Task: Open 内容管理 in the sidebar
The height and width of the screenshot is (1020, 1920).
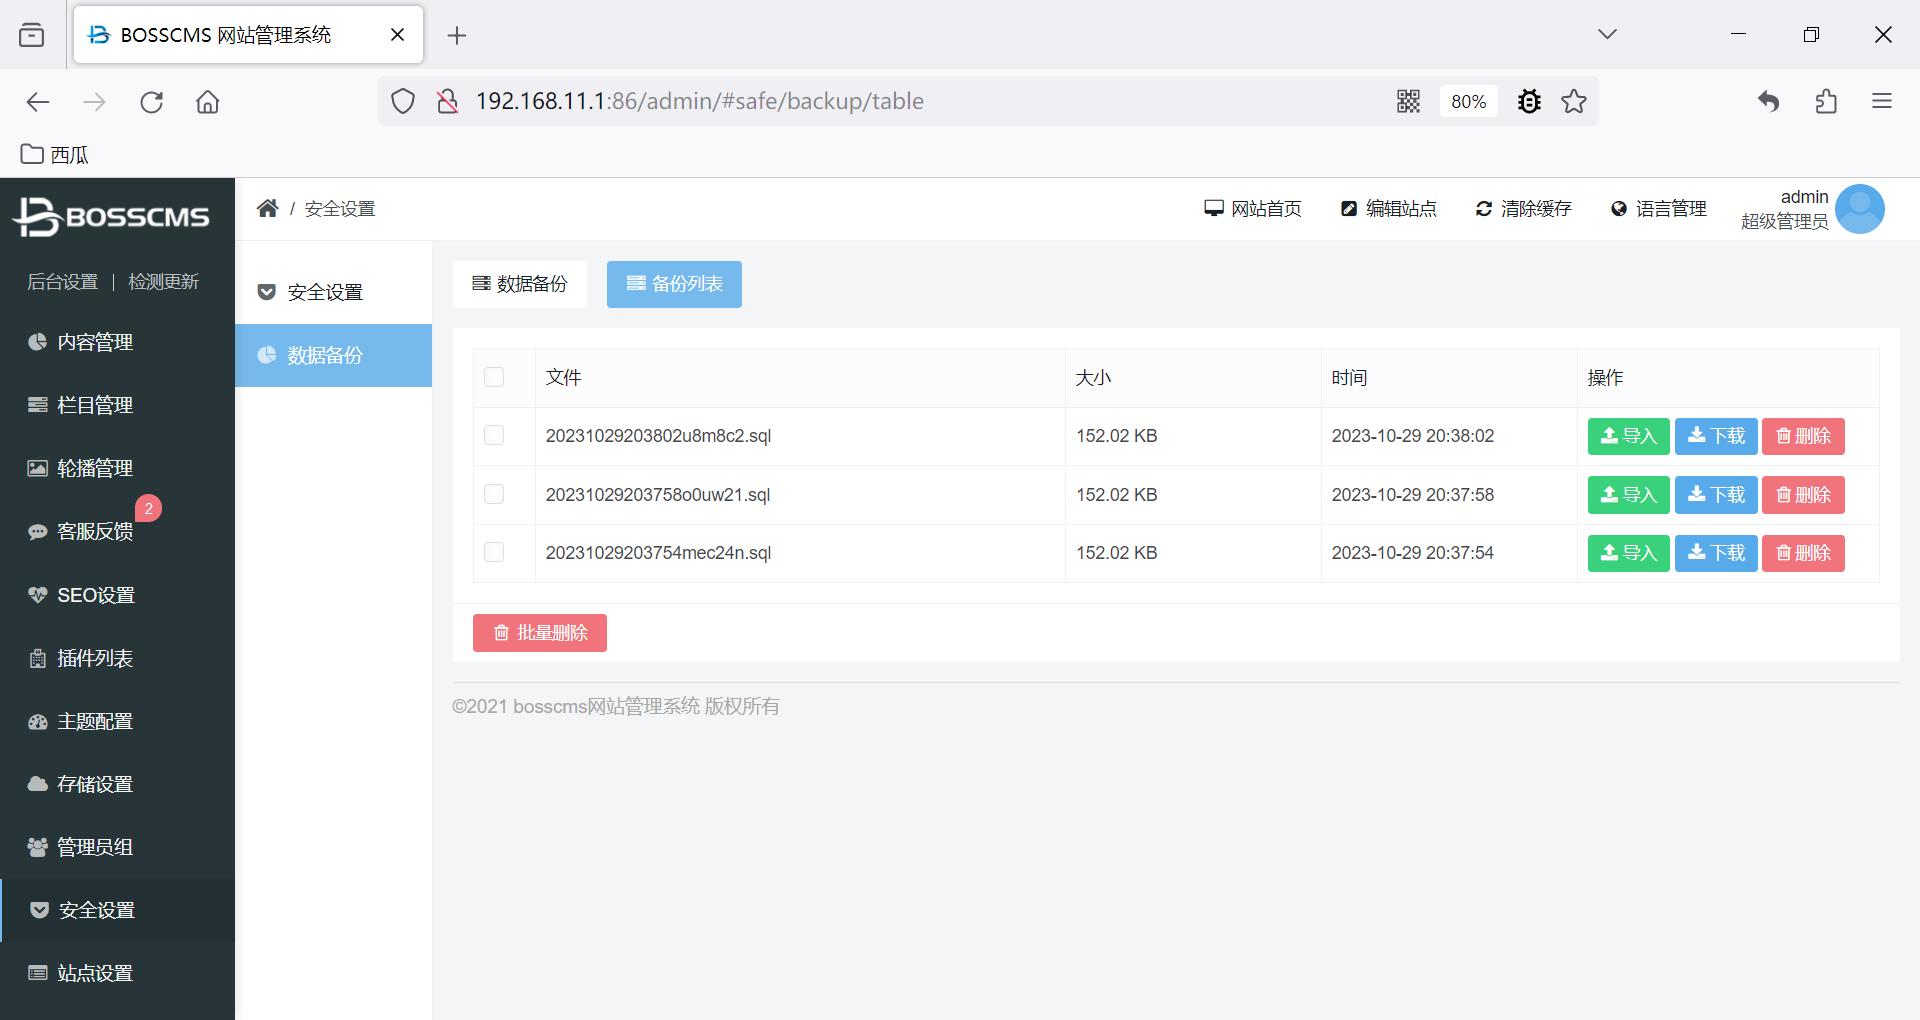Action: tap(117, 342)
